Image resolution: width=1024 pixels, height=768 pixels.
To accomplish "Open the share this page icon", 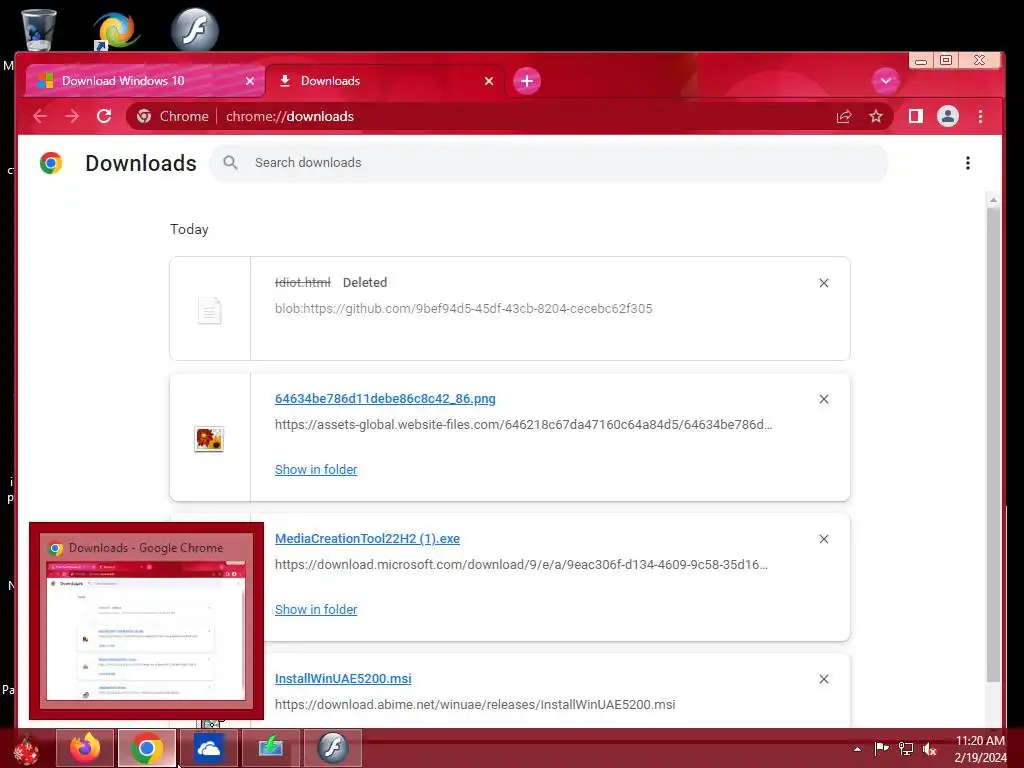I will (844, 116).
